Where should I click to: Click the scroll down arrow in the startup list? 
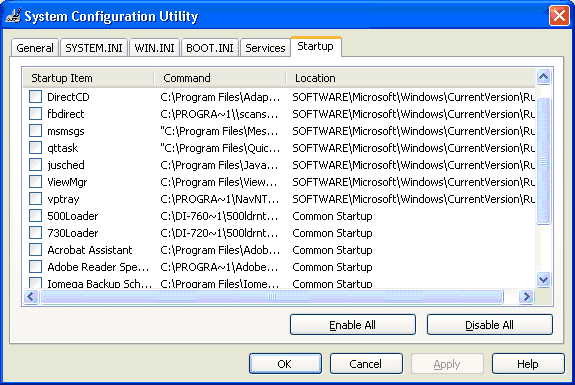(x=543, y=280)
